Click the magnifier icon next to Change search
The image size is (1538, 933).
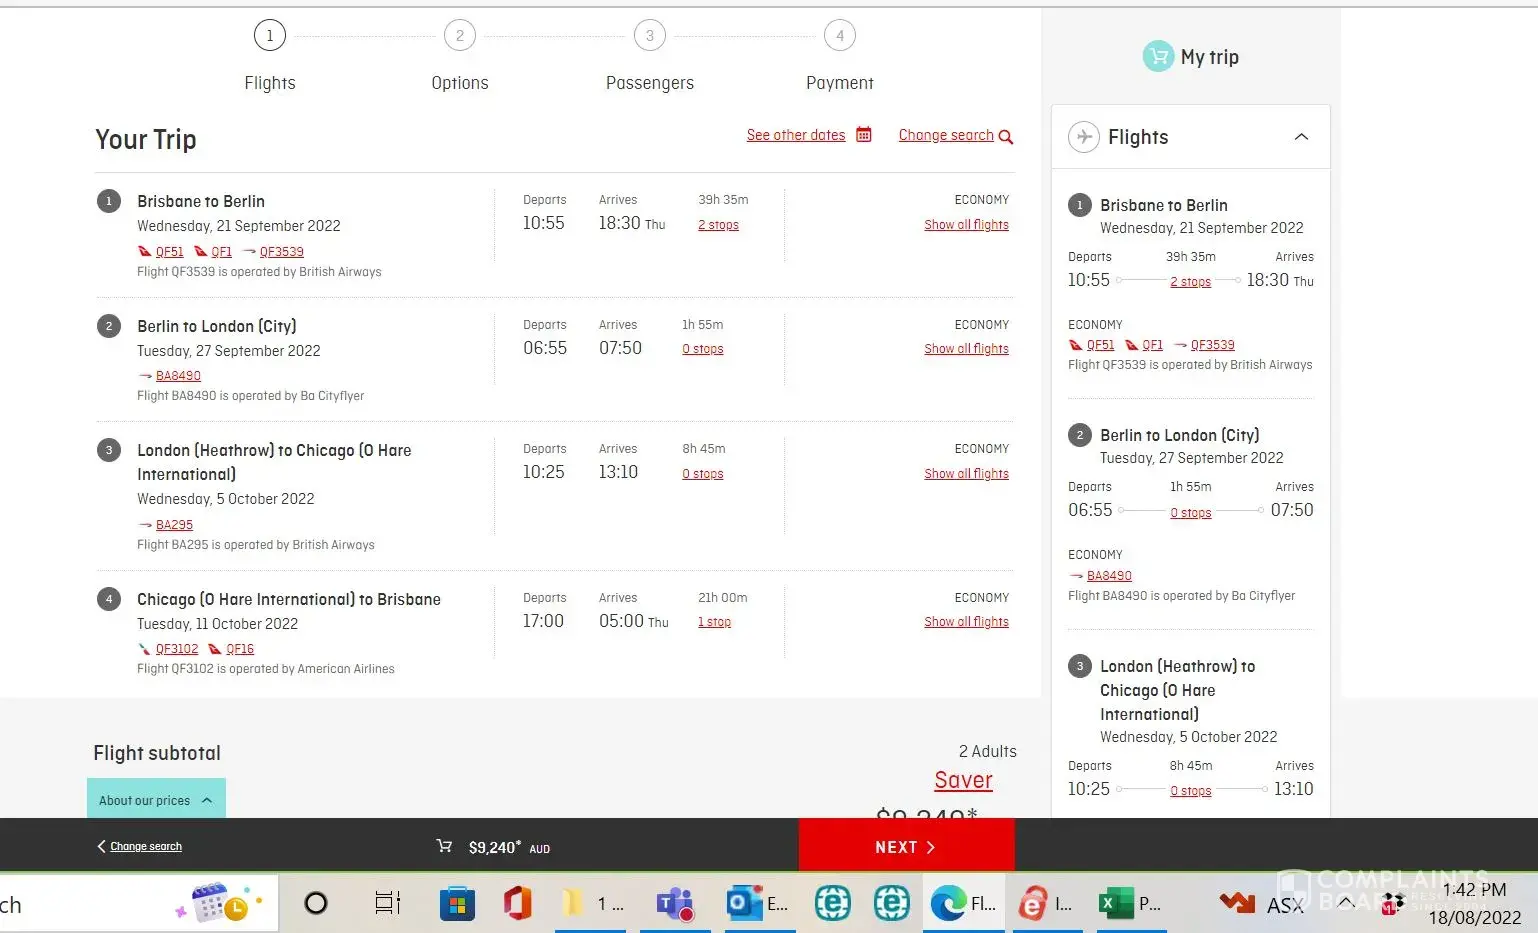(x=1006, y=137)
